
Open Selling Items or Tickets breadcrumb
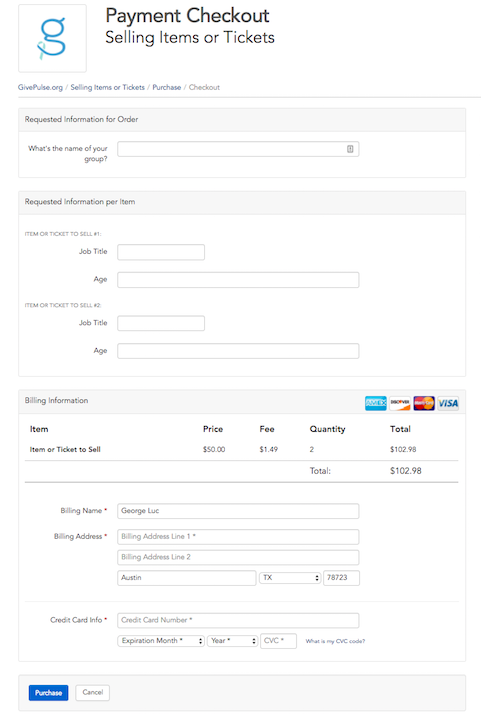[x=107, y=87]
